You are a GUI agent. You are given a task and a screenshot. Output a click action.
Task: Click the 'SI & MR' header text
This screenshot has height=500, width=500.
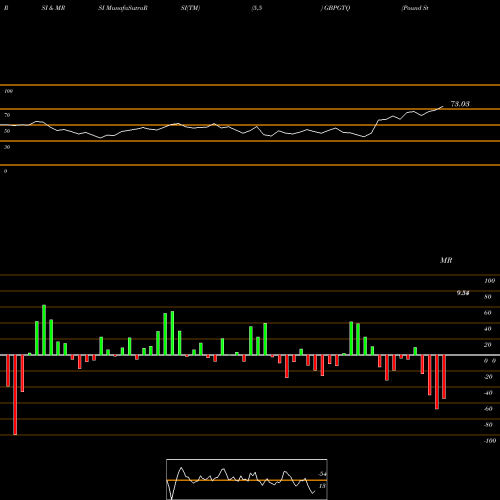(53, 8)
